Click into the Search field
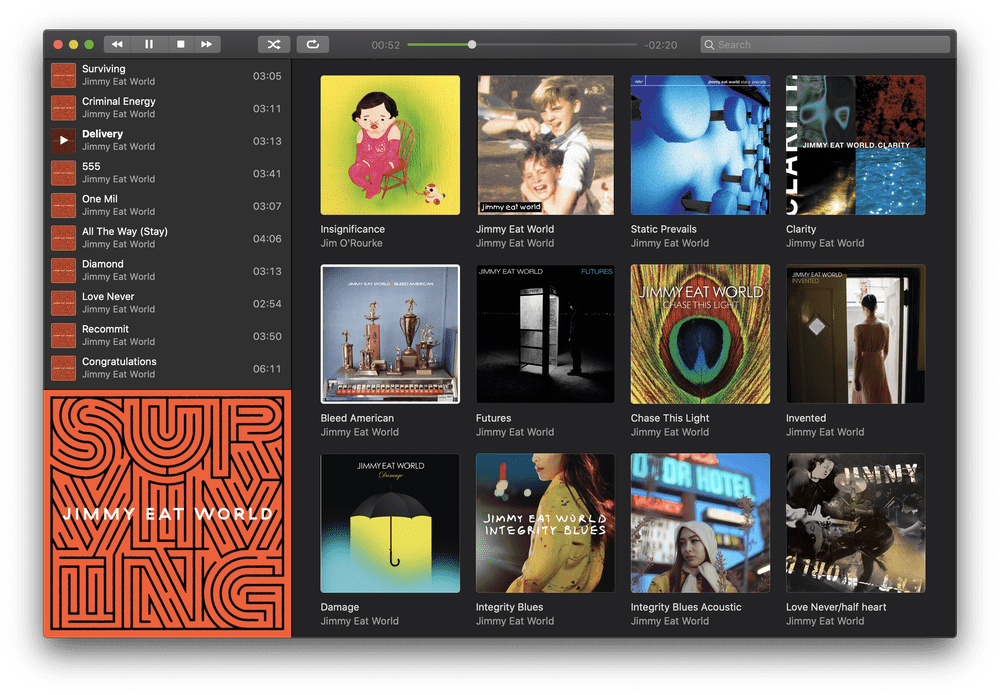 pos(825,45)
